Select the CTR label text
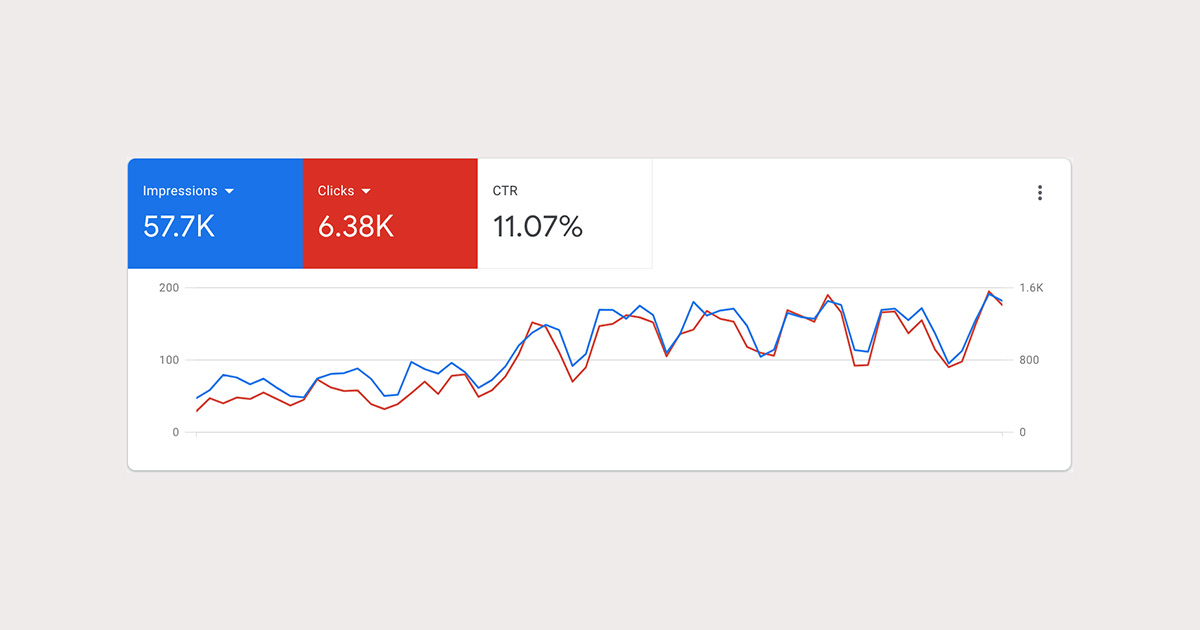This screenshot has height=630, width=1200. [x=505, y=191]
